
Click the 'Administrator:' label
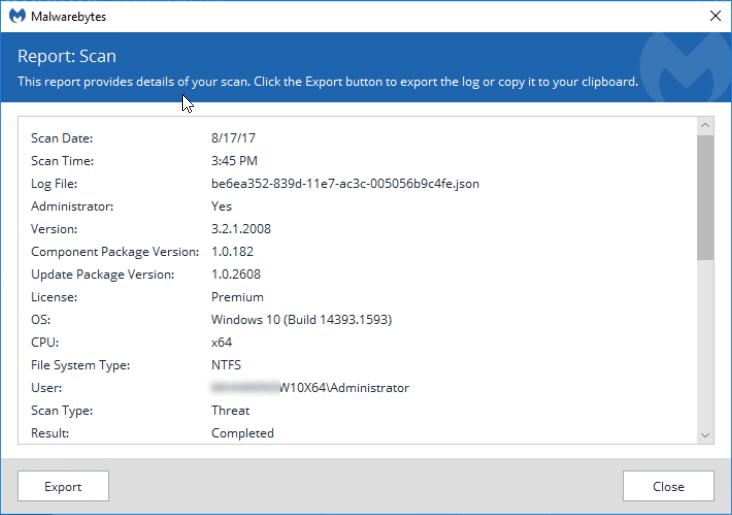tap(72, 206)
